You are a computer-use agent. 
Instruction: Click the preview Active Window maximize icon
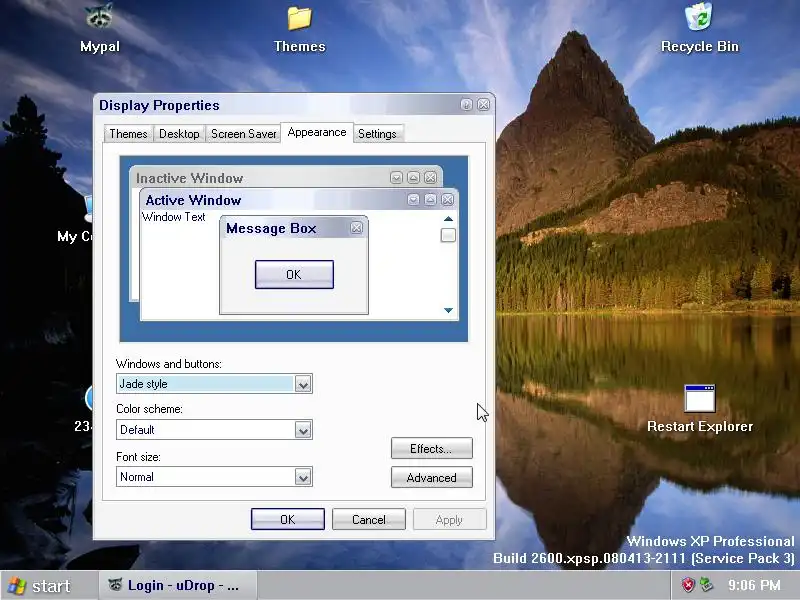click(430, 199)
